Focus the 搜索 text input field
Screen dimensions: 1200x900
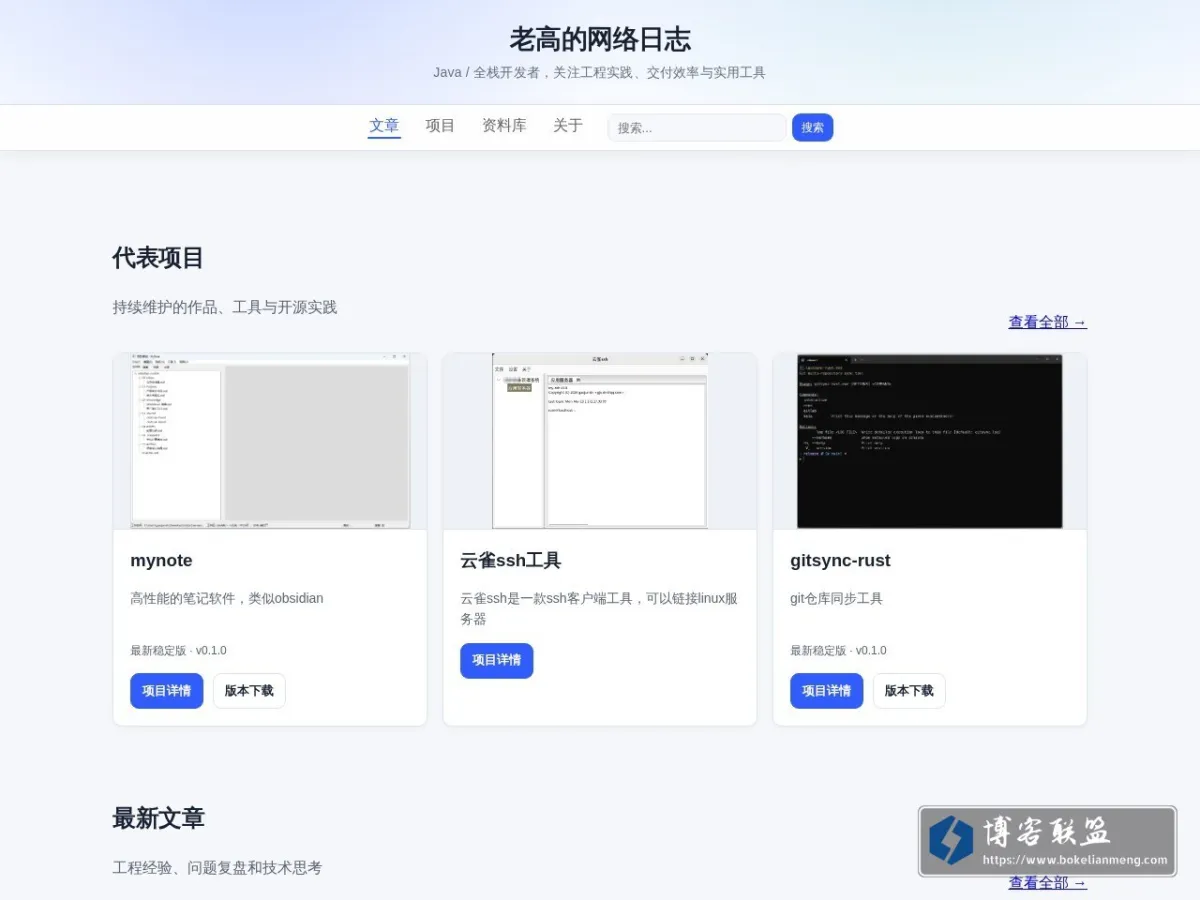pyautogui.click(x=697, y=128)
